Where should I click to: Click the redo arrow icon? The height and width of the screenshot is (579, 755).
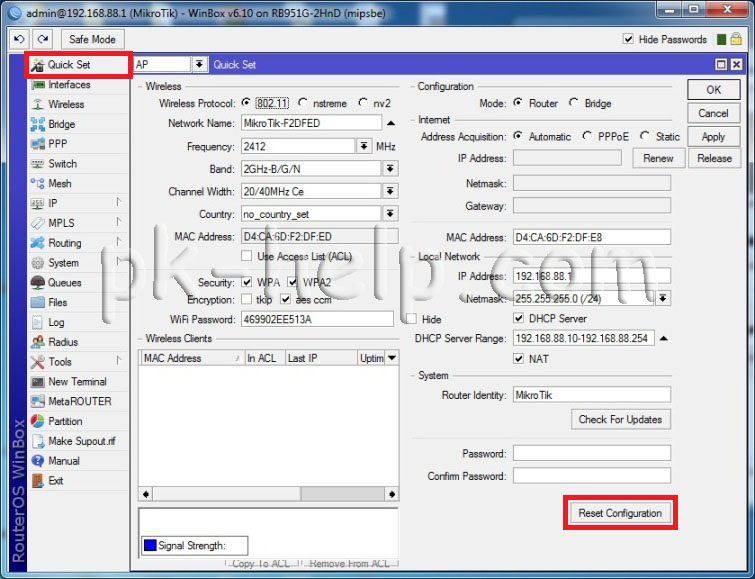tap(43, 39)
